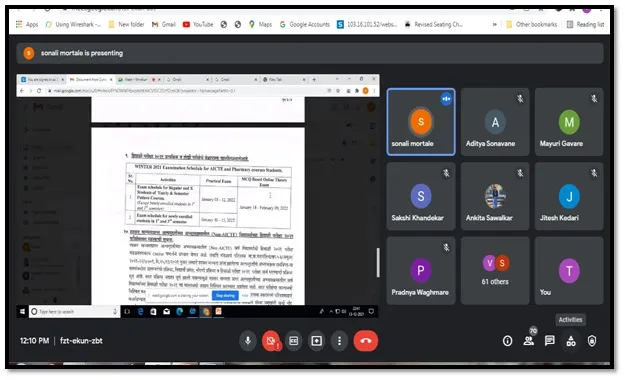Open Google Accounts bookmark
Screen dimensions: 625x380
pyautogui.click(x=305, y=24)
